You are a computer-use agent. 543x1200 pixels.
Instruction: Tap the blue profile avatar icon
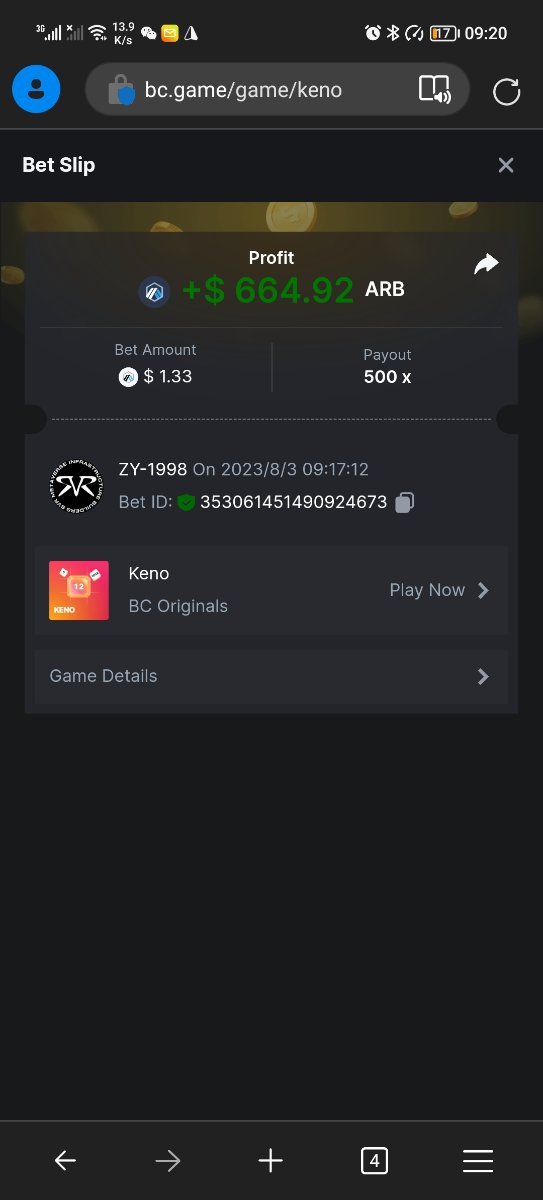tap(36, 90)
